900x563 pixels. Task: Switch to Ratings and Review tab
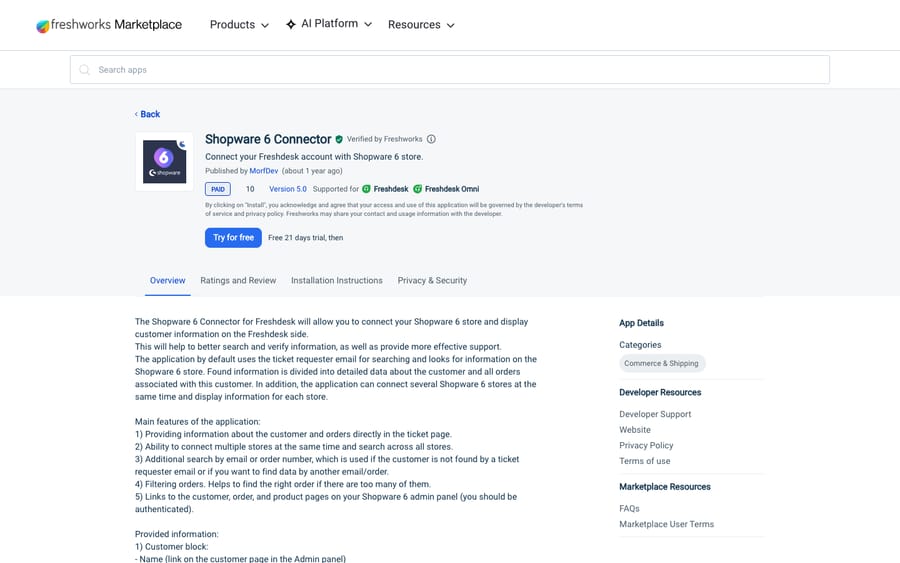click(238, 281)
